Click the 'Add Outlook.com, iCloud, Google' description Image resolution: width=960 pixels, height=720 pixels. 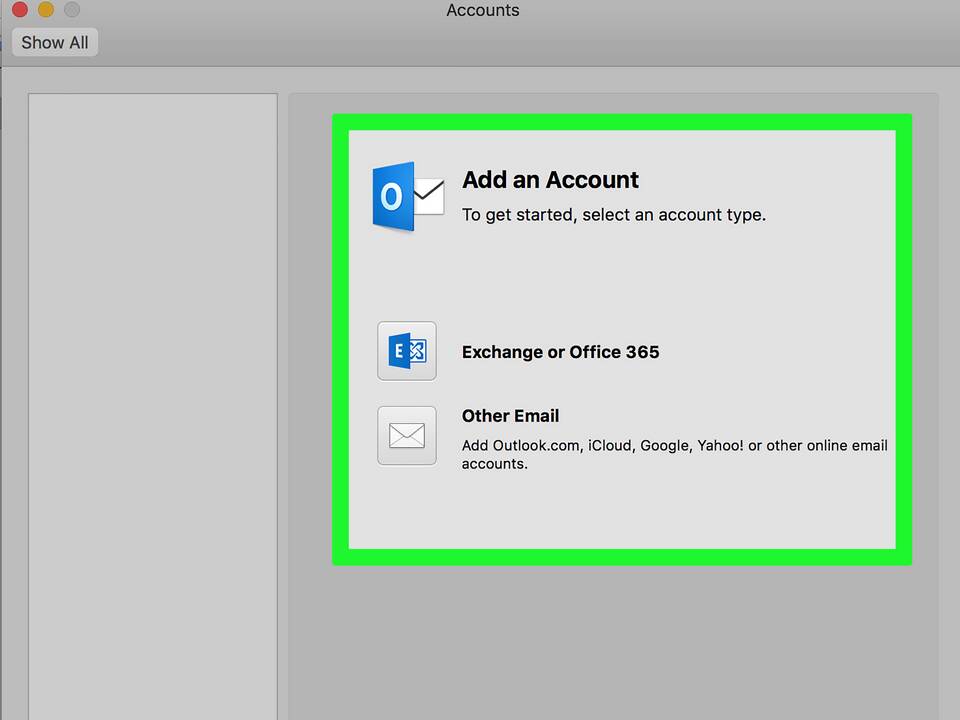click(x=674, y=454)
